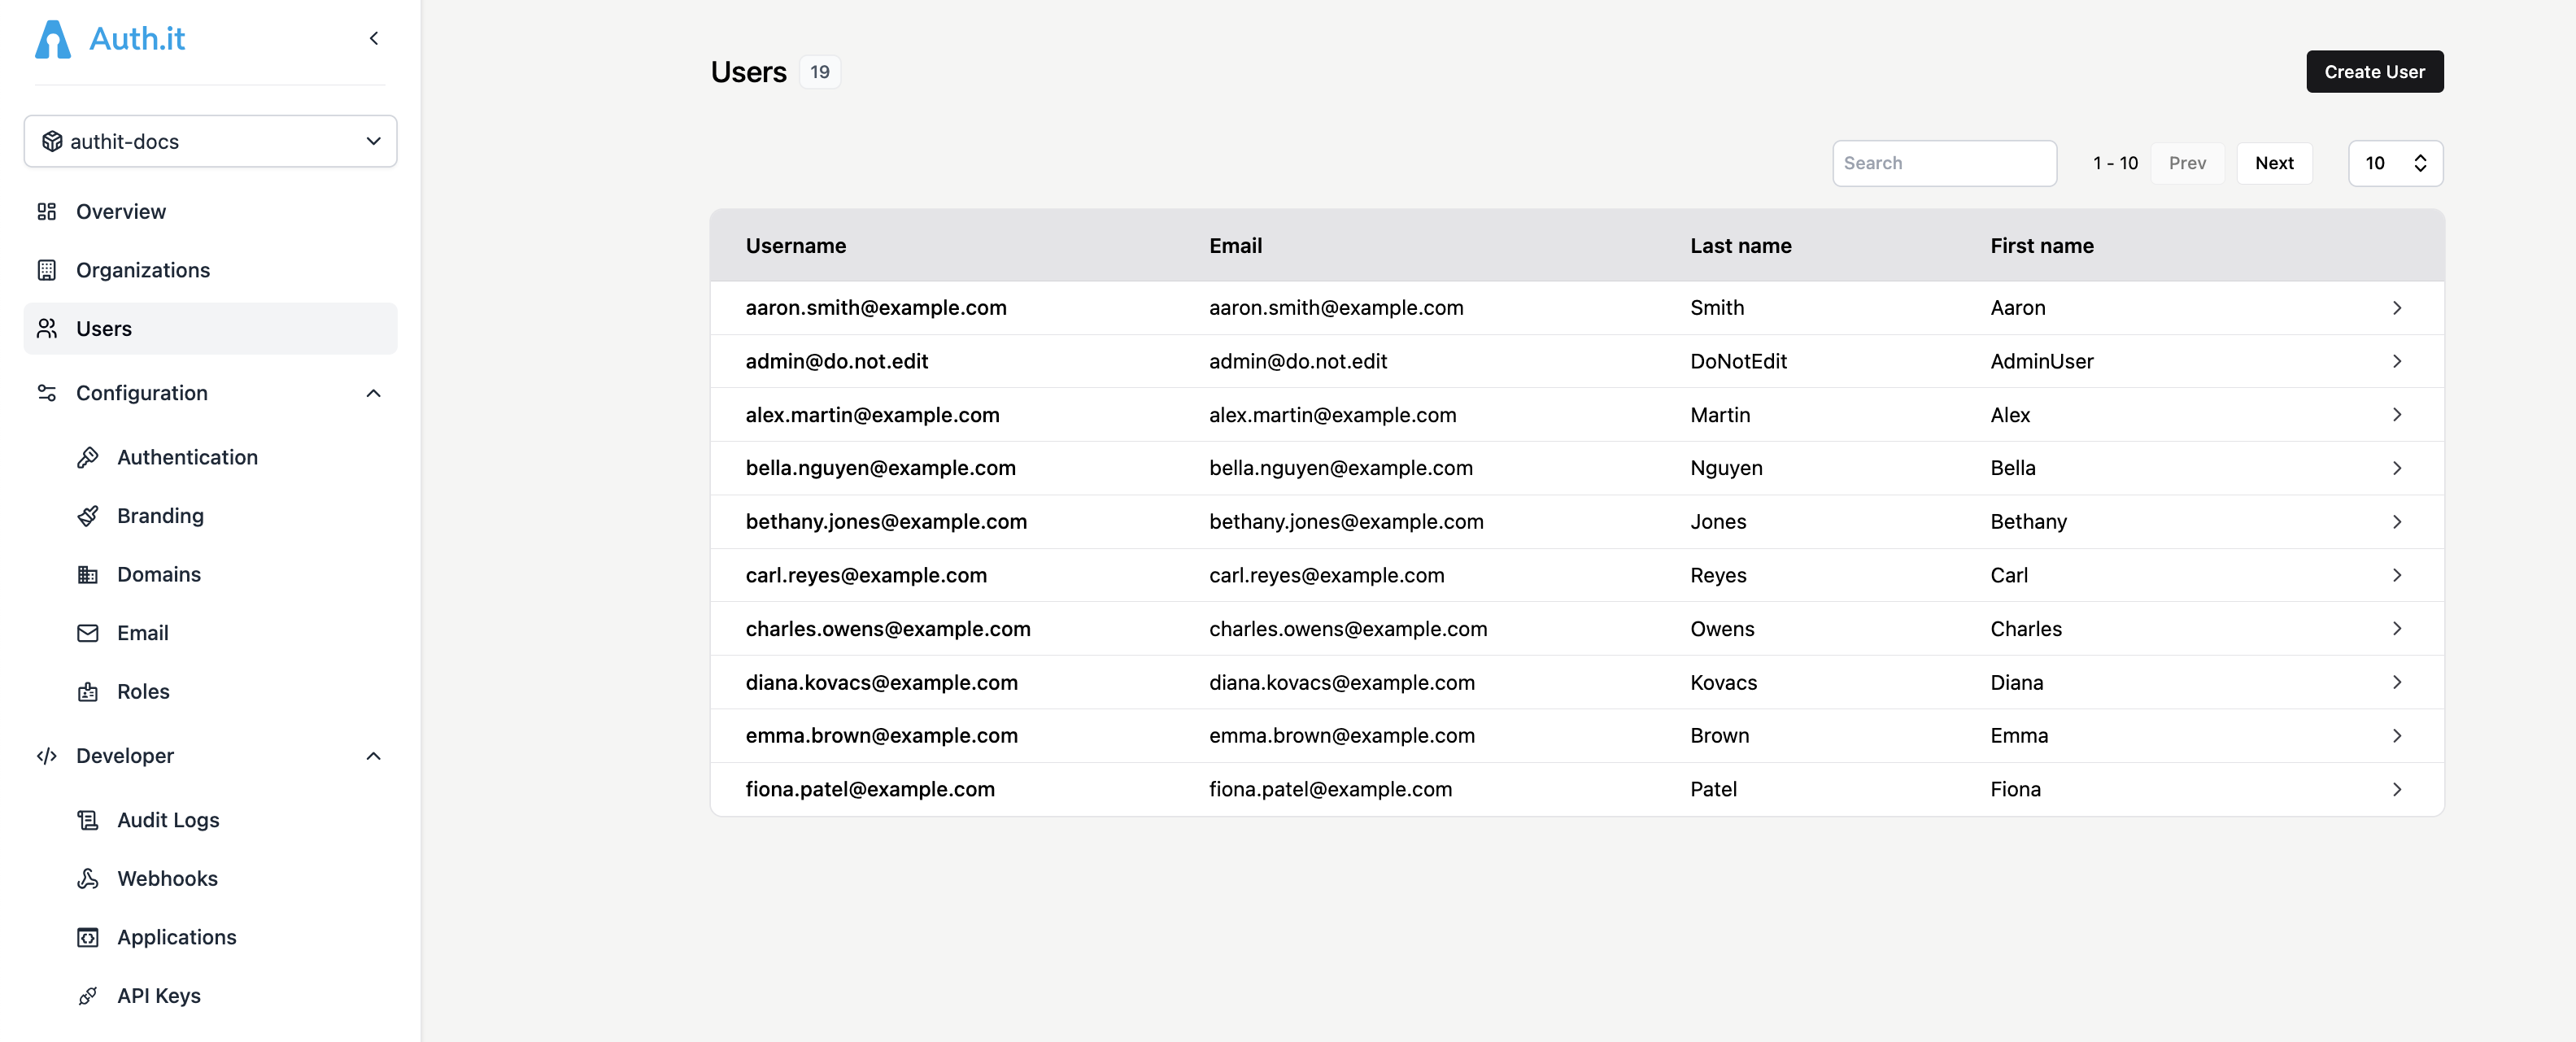Viewport: 2576px width, 1042px height.
Task: Select the Applications window icon
Action: (x=88, y=937)
